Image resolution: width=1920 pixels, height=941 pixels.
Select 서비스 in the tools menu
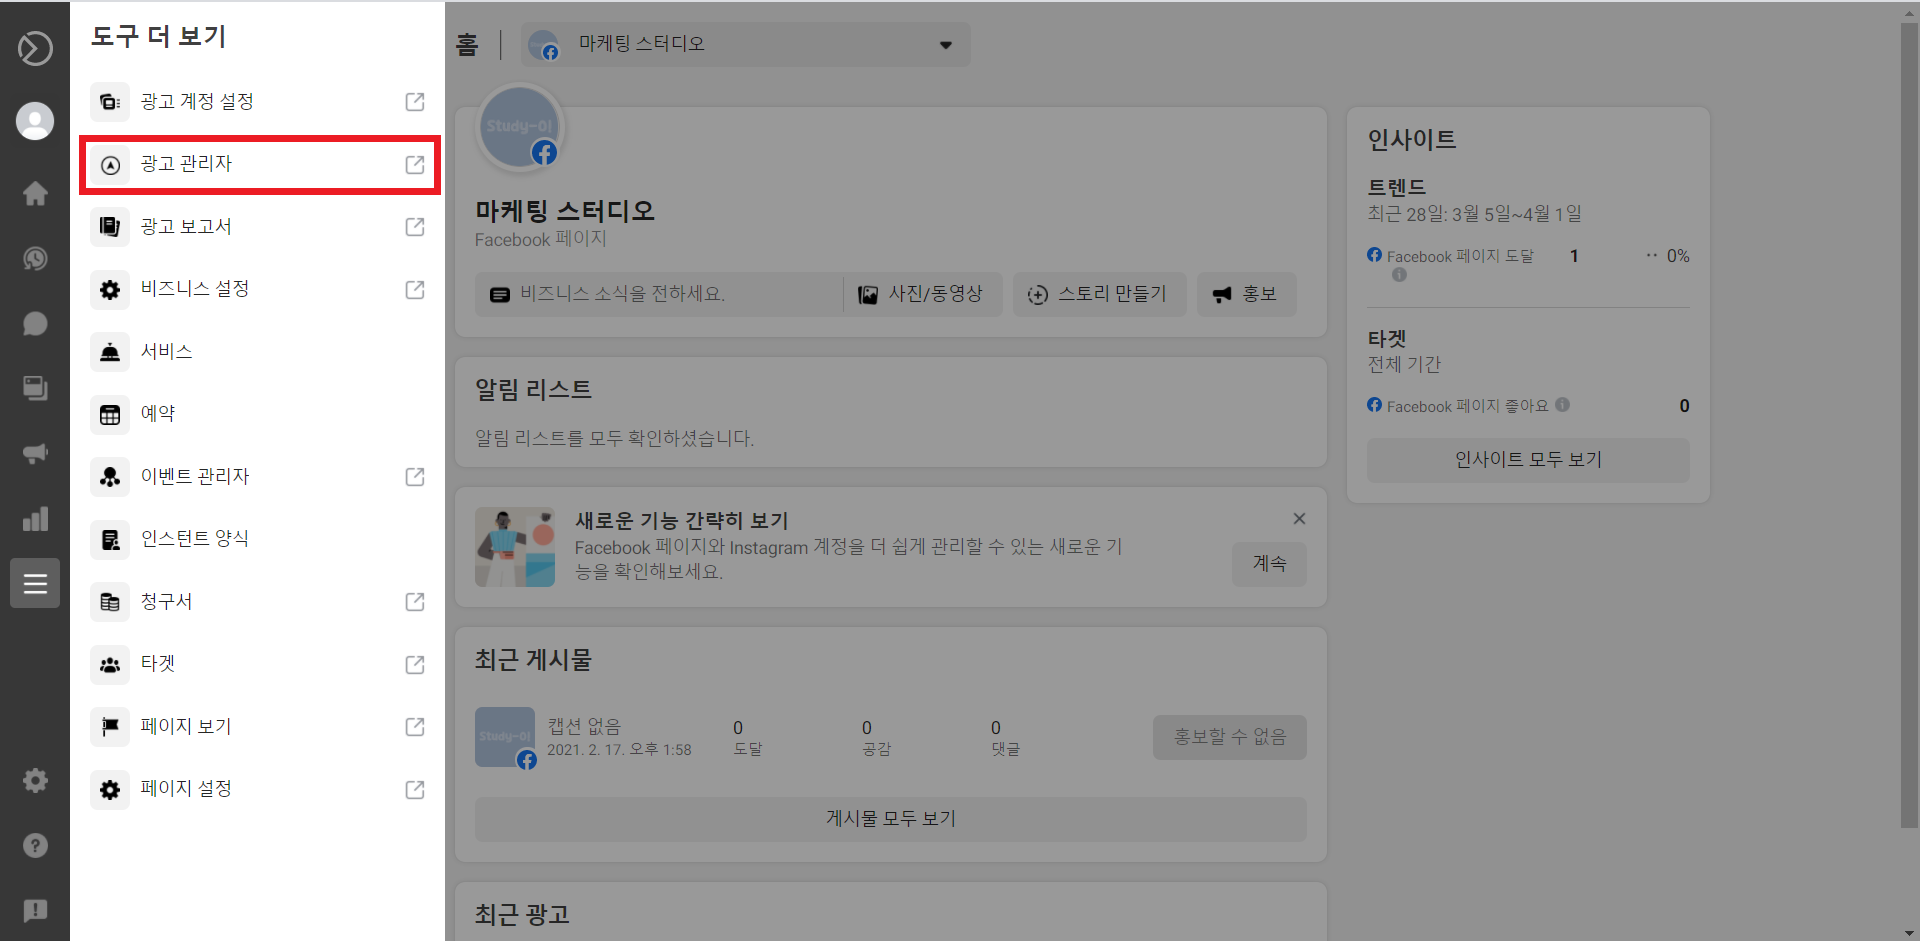[260, 352]
